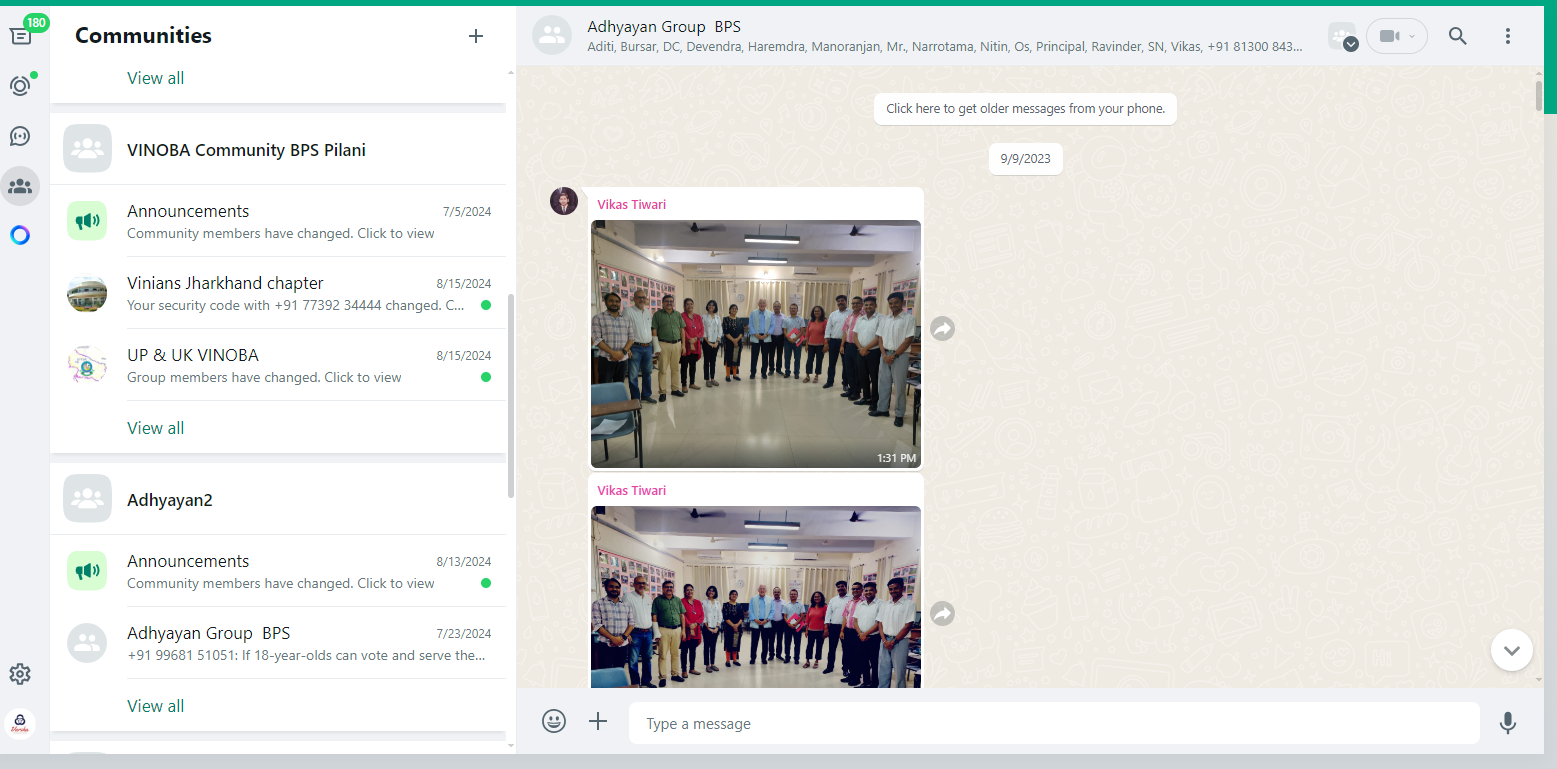Screen dimensions: 1557x769
Task: Expand the video call dropdown in header
Action: click(1396, 36)
